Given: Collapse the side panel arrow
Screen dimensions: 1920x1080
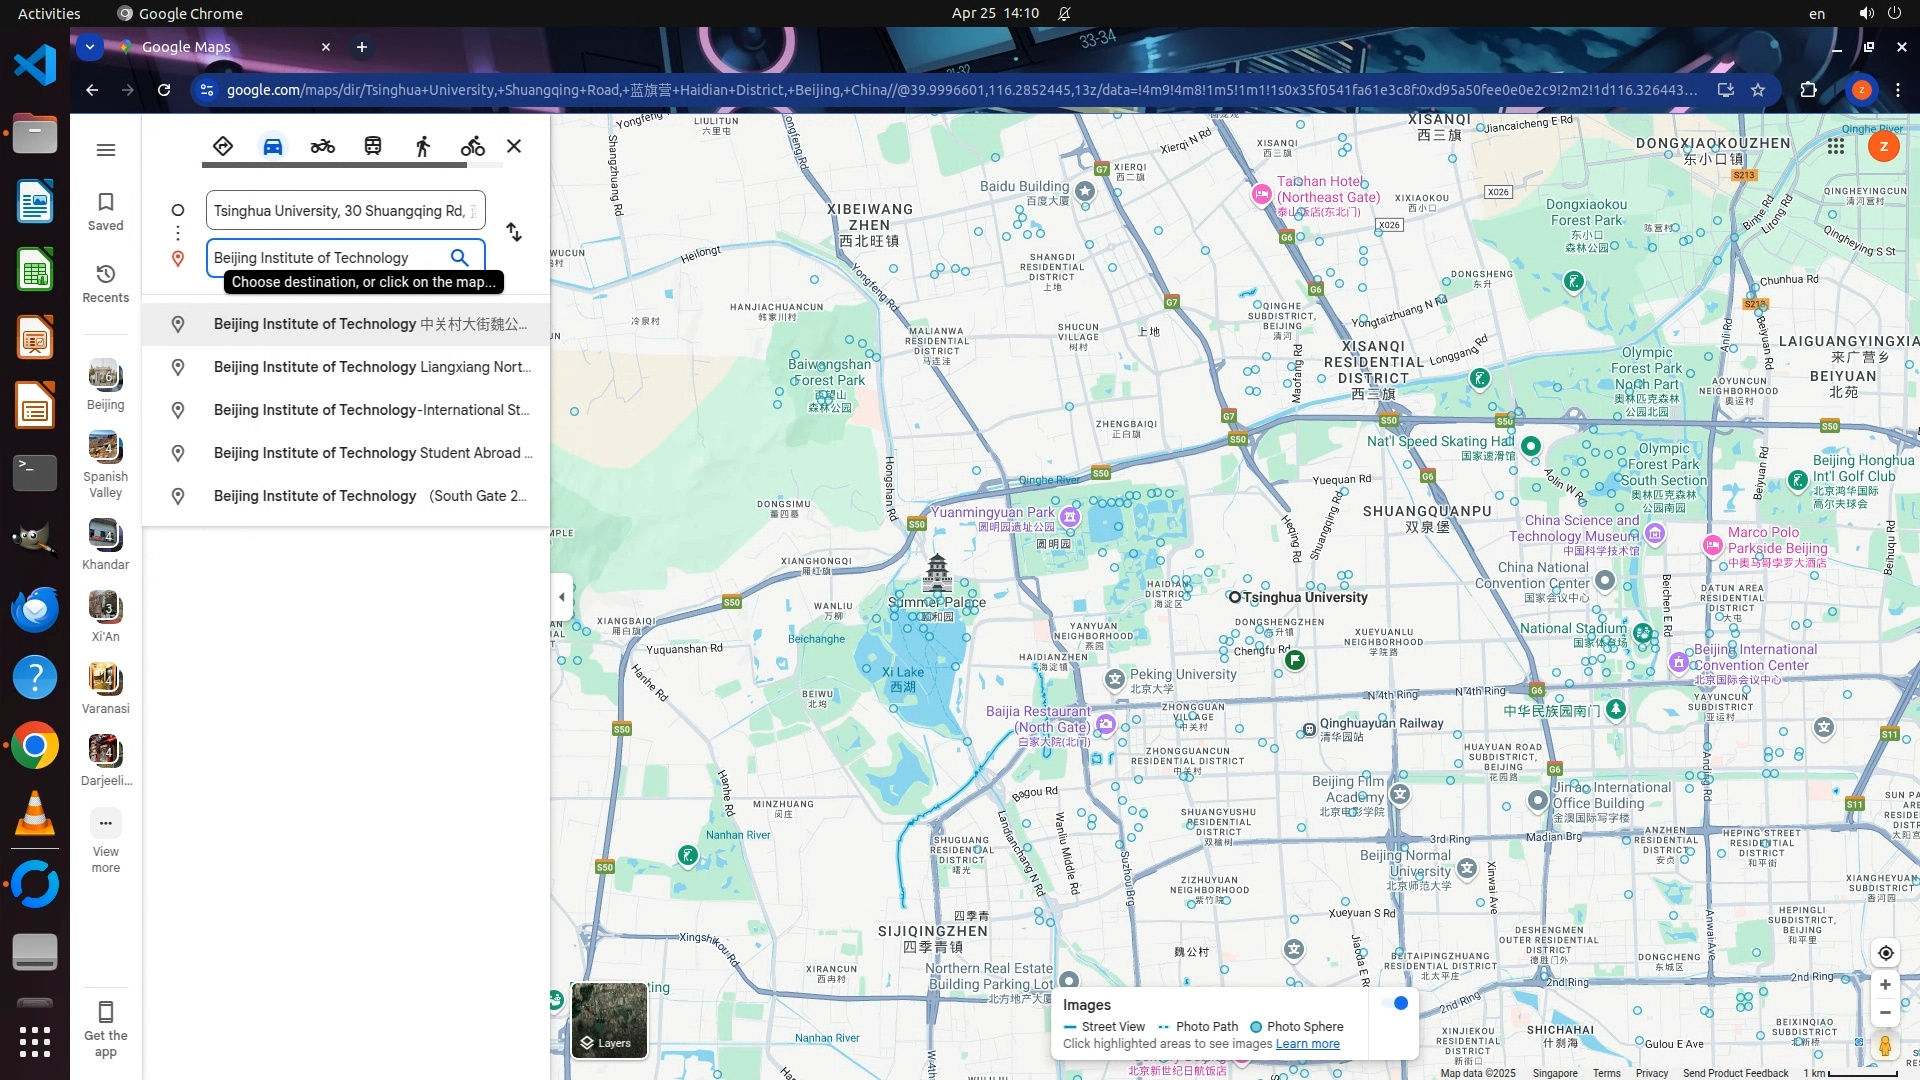Looking at the screenshot, I should pos(561,597).
